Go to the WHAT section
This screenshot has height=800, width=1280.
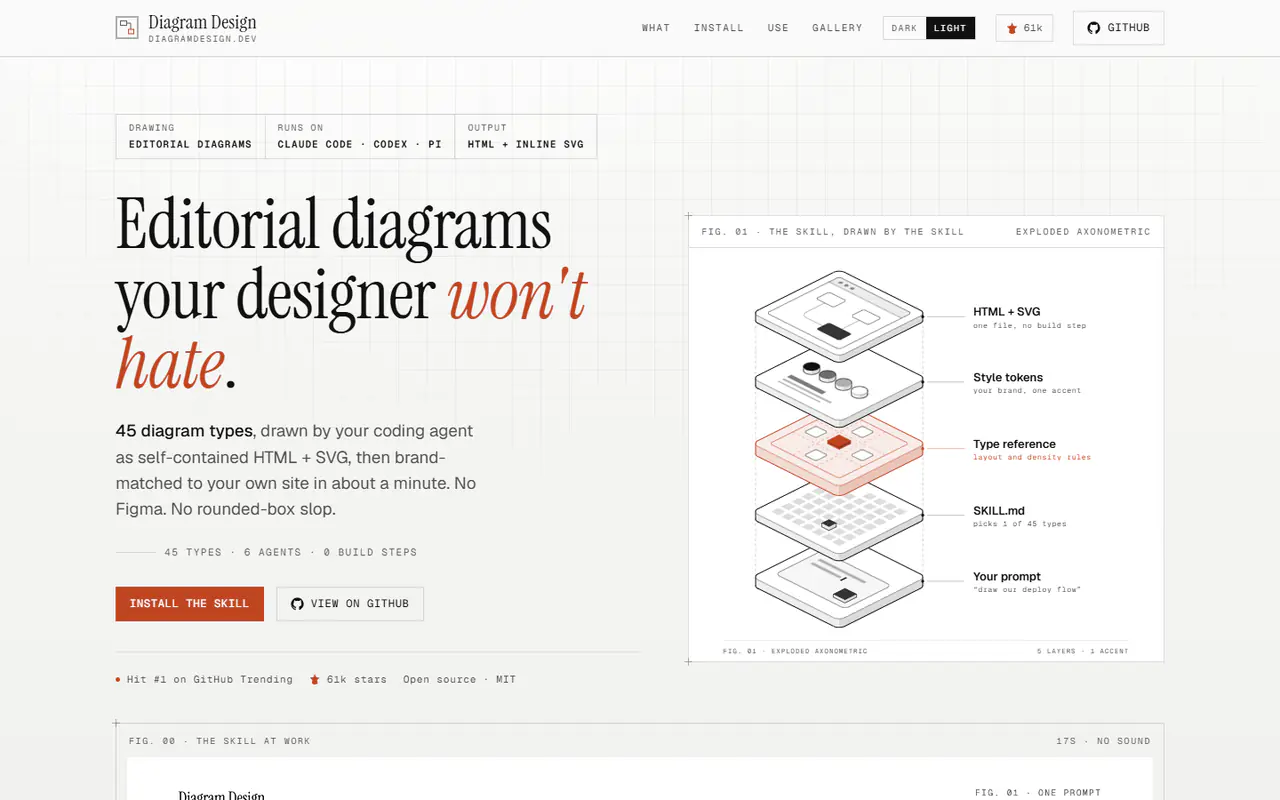[656, 28]
